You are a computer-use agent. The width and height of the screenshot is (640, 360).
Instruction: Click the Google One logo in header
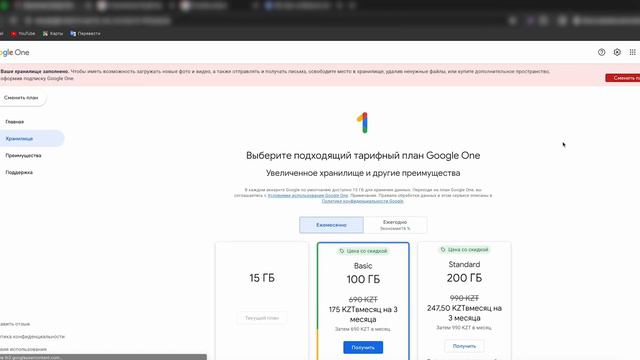(14, 52)
